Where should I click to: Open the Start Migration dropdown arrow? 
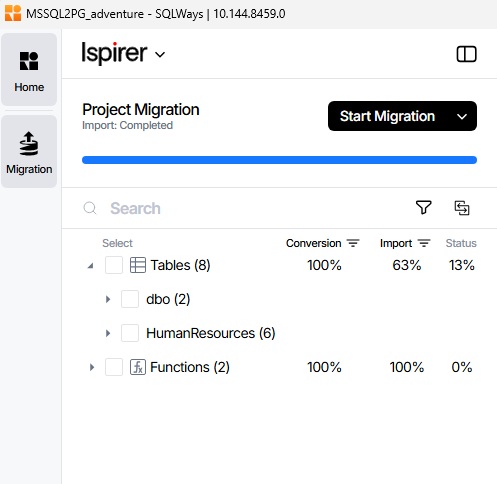pos(462,116)
